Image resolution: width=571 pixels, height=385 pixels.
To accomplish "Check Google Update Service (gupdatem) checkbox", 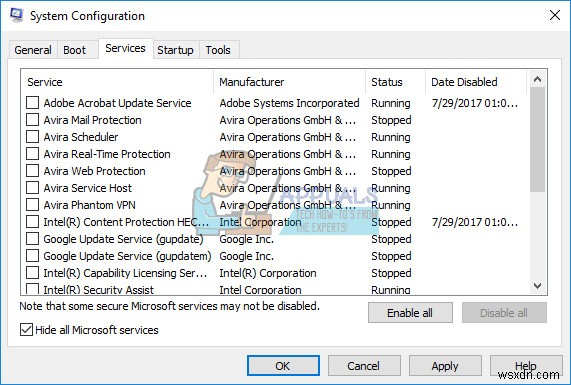I will coord(32,256).
